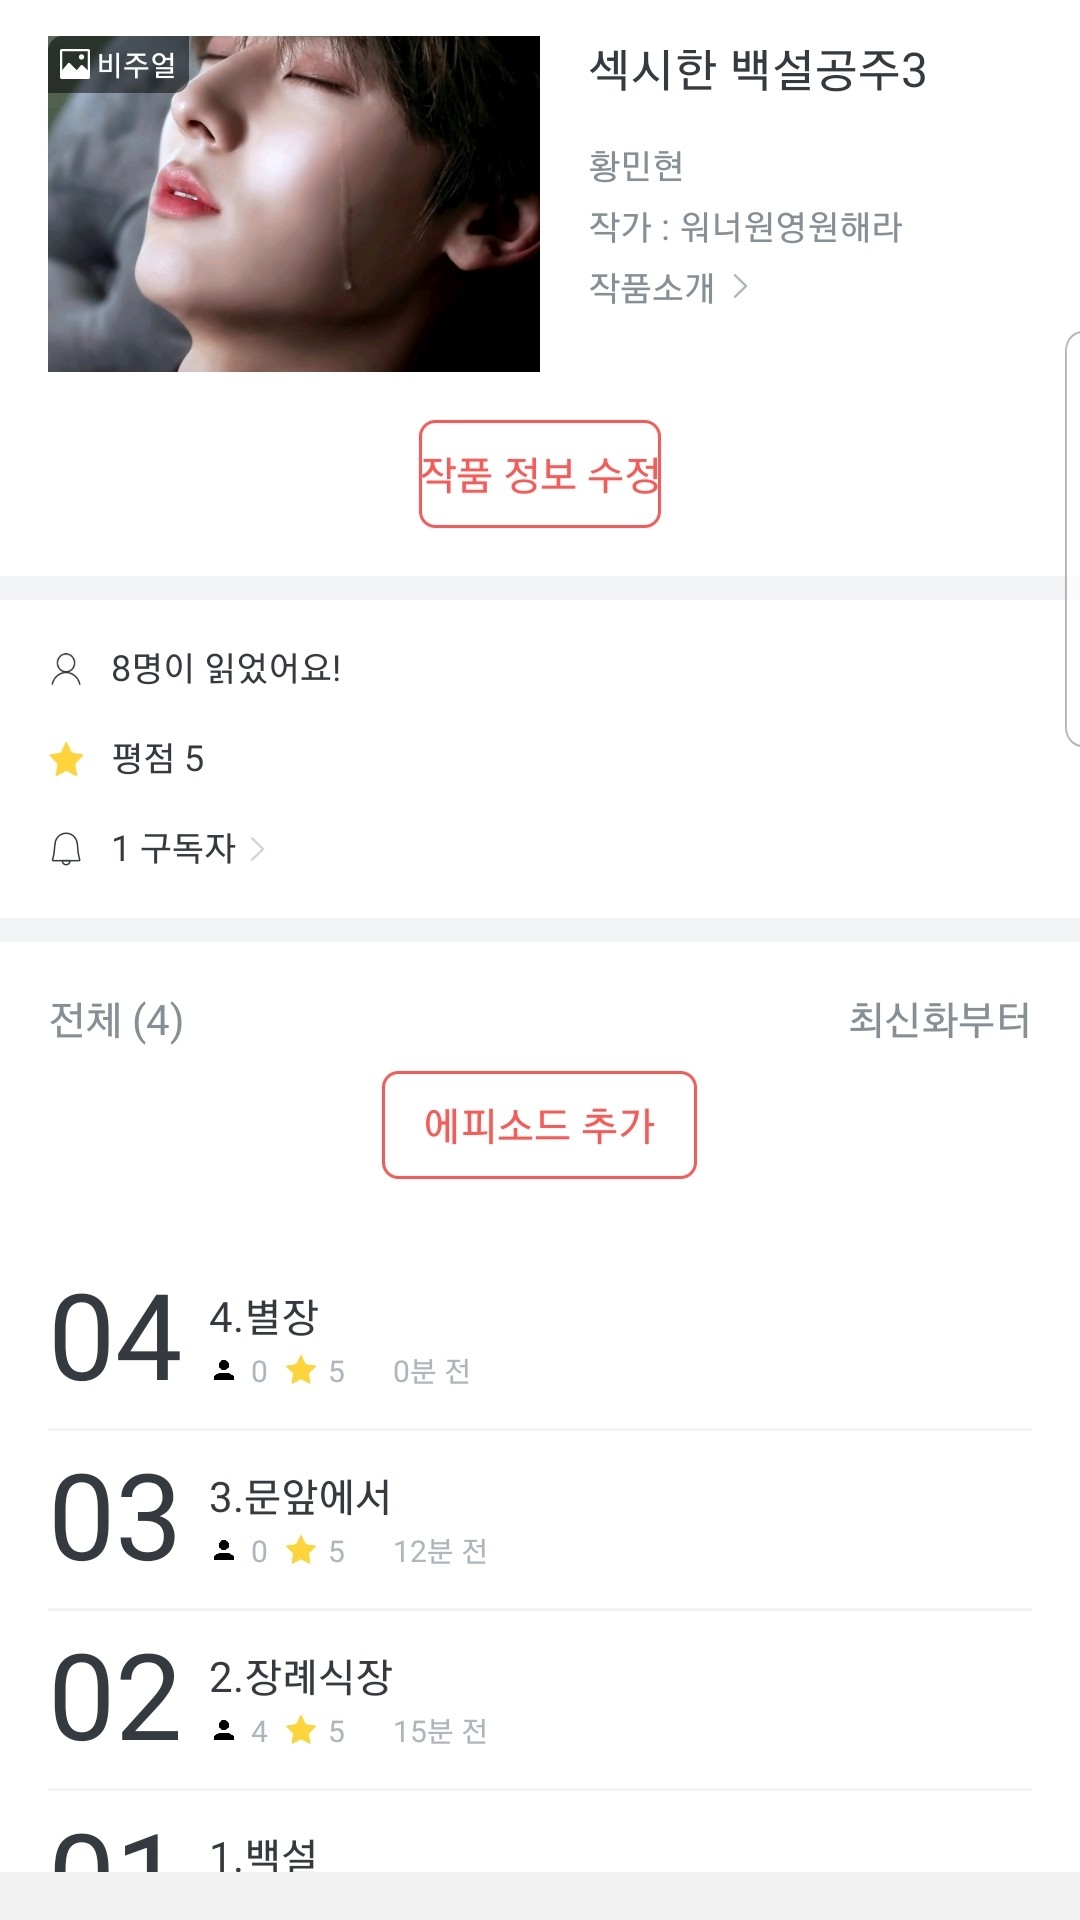Toggle sort order 최신화부터
The width and height of the screenshot is (1080, 1920).
(x=939, y=1020)
